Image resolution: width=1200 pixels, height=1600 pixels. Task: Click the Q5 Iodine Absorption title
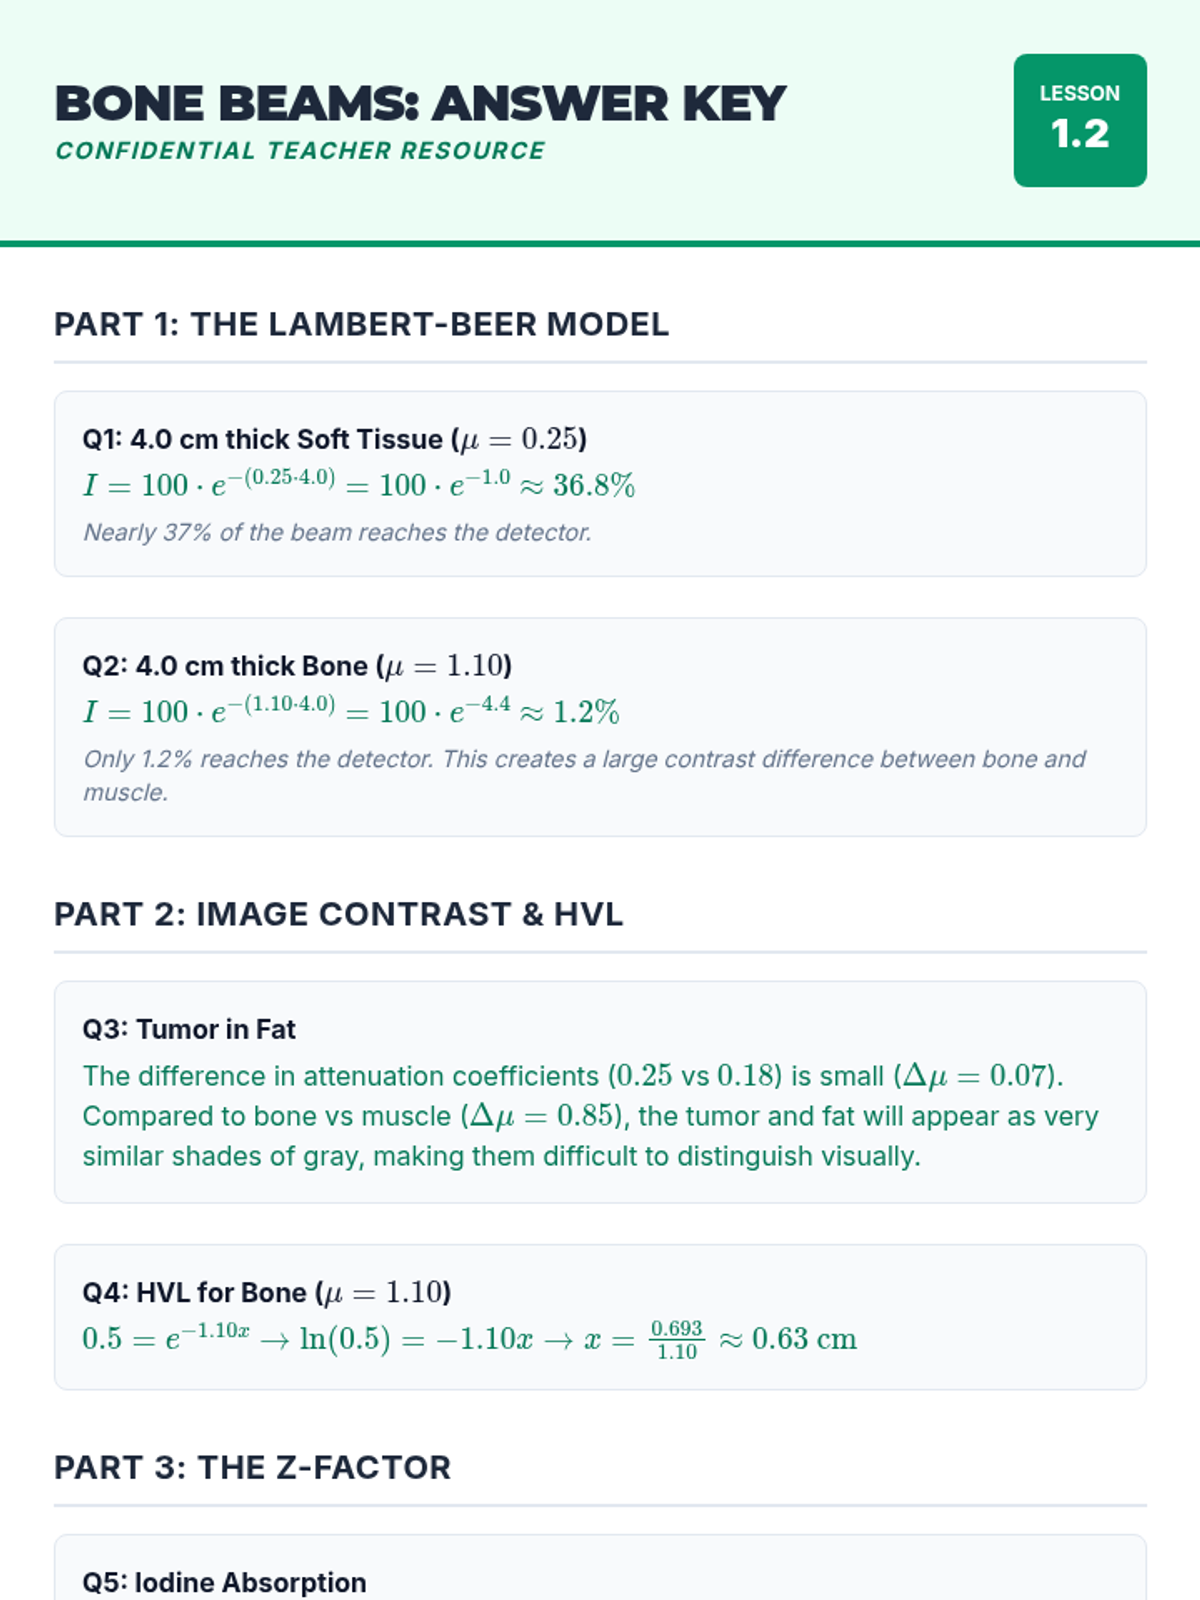tap(224, 1582)
